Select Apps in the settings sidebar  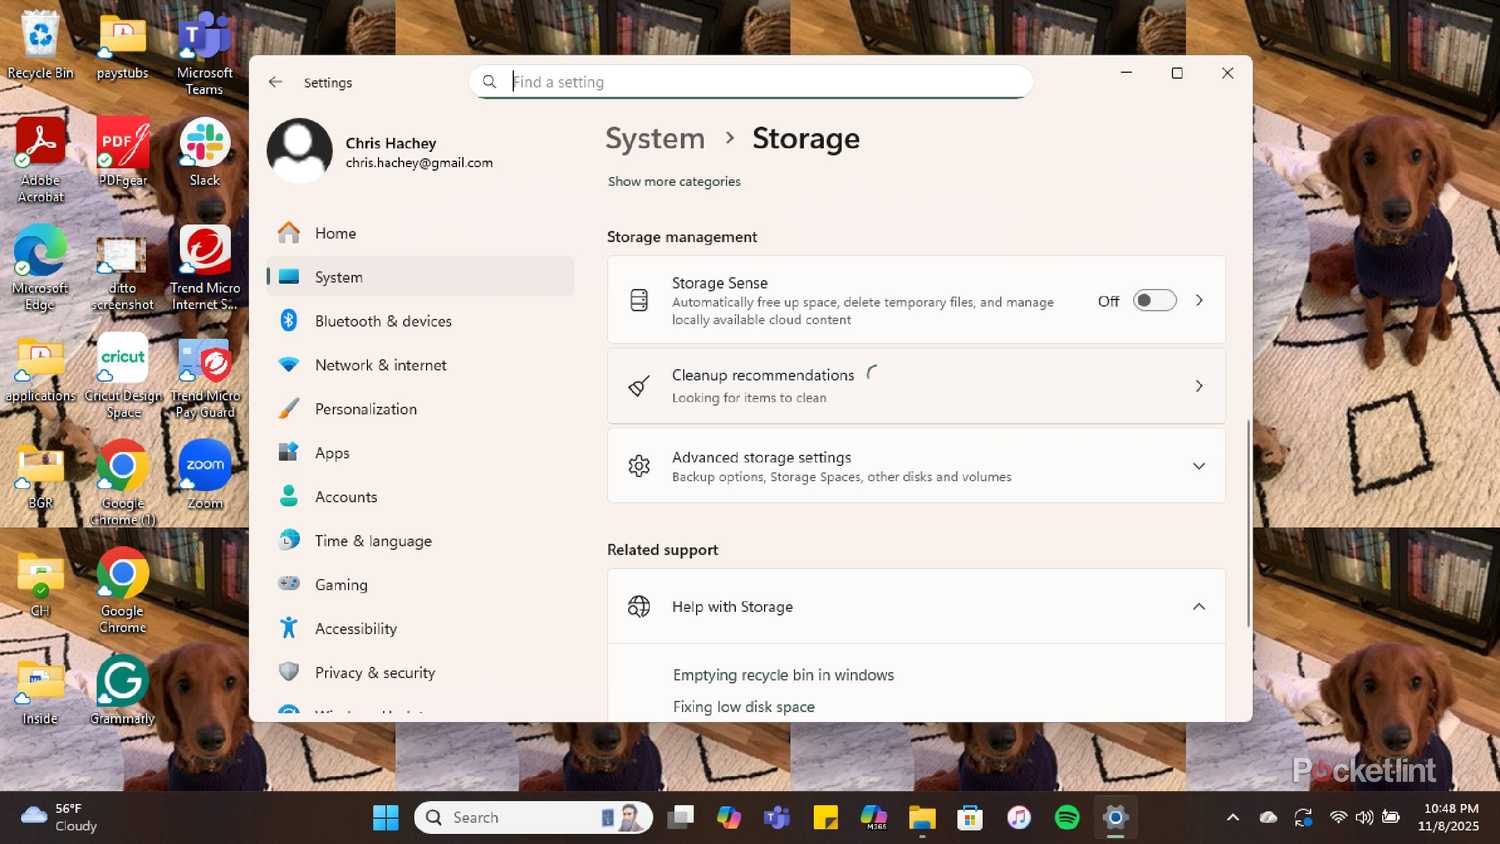[x=332, y=453]
